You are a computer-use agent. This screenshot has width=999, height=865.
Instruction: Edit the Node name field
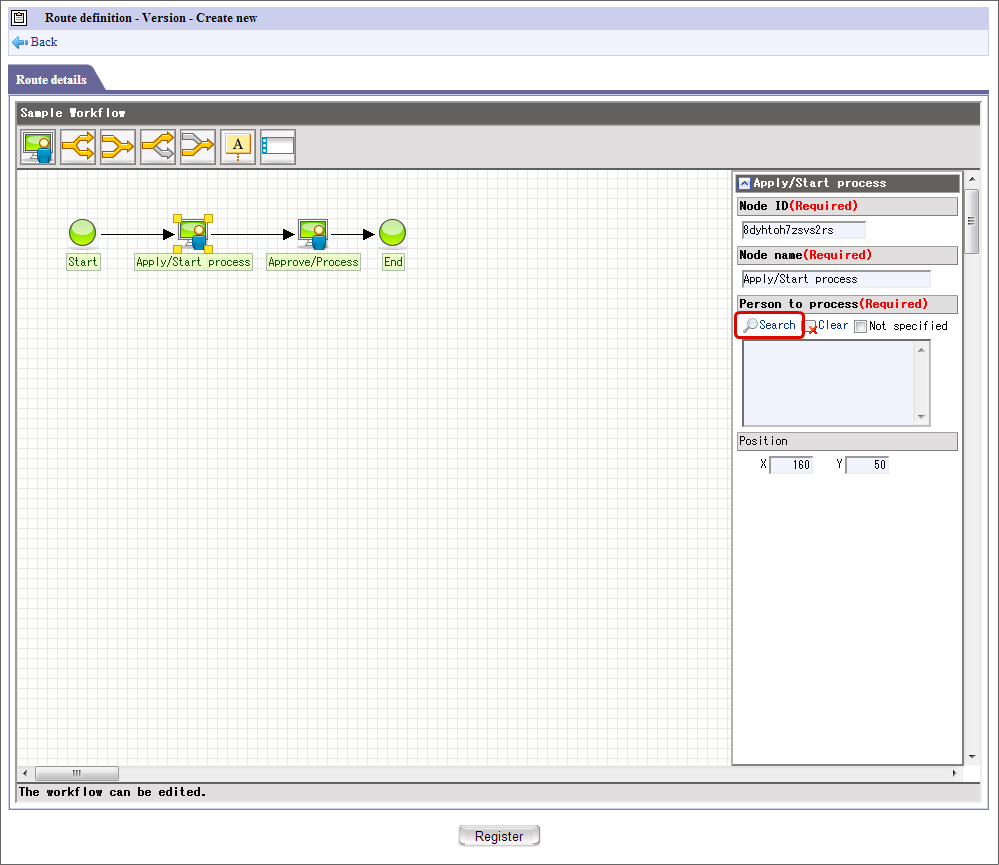tap(836, 279)
